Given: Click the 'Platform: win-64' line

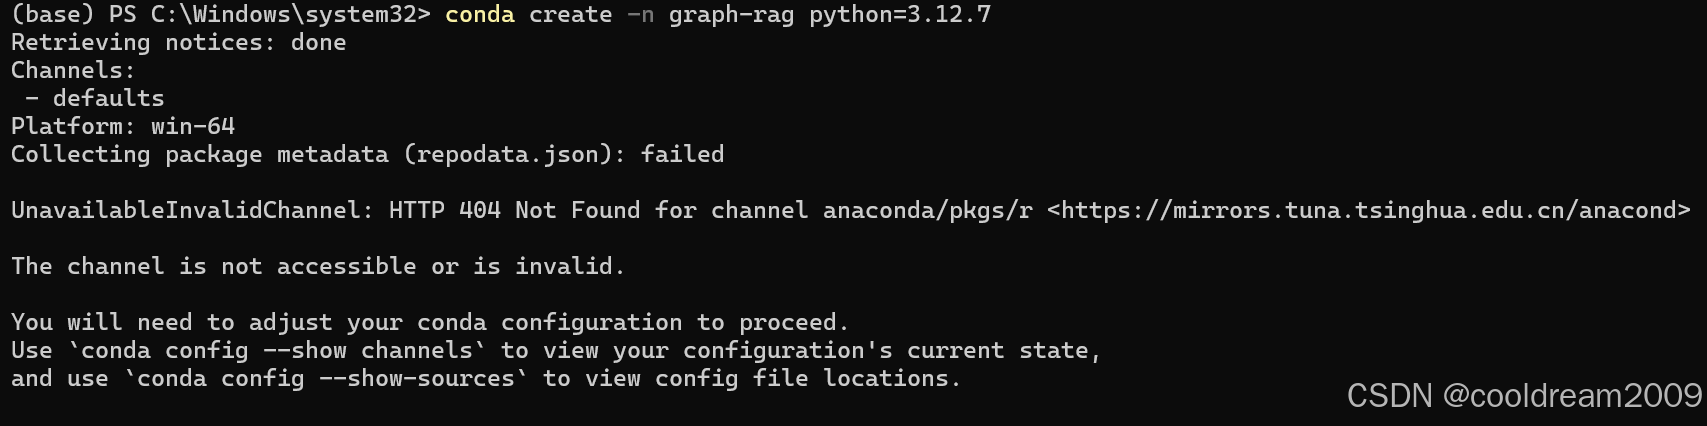Looking at the screenshot, I should tap(123, 127).
